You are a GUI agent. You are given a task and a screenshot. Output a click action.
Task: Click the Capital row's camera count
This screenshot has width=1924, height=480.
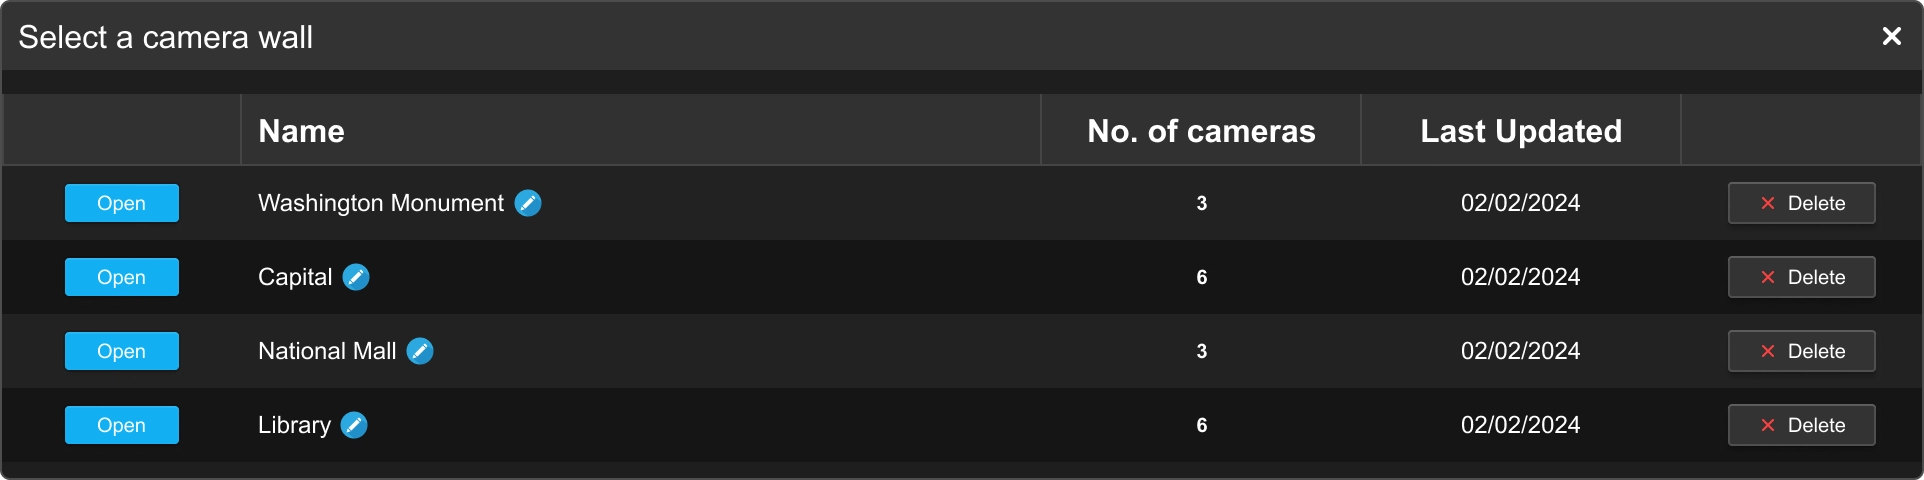point(1201,277)
